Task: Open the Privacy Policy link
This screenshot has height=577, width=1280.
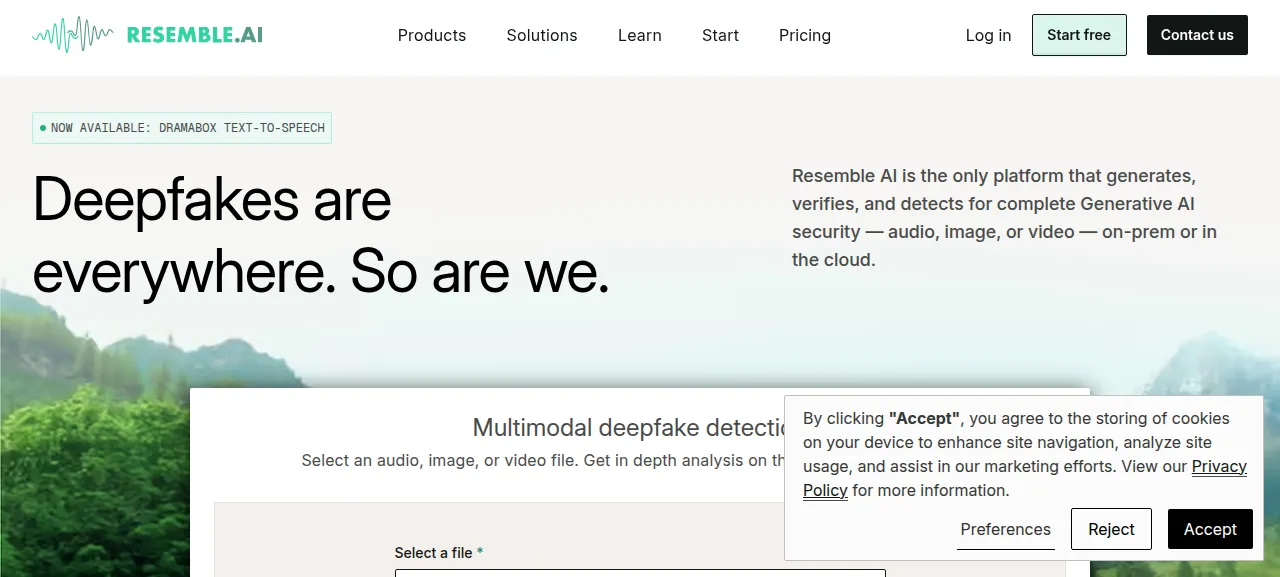Action: tap(1025, 478)
